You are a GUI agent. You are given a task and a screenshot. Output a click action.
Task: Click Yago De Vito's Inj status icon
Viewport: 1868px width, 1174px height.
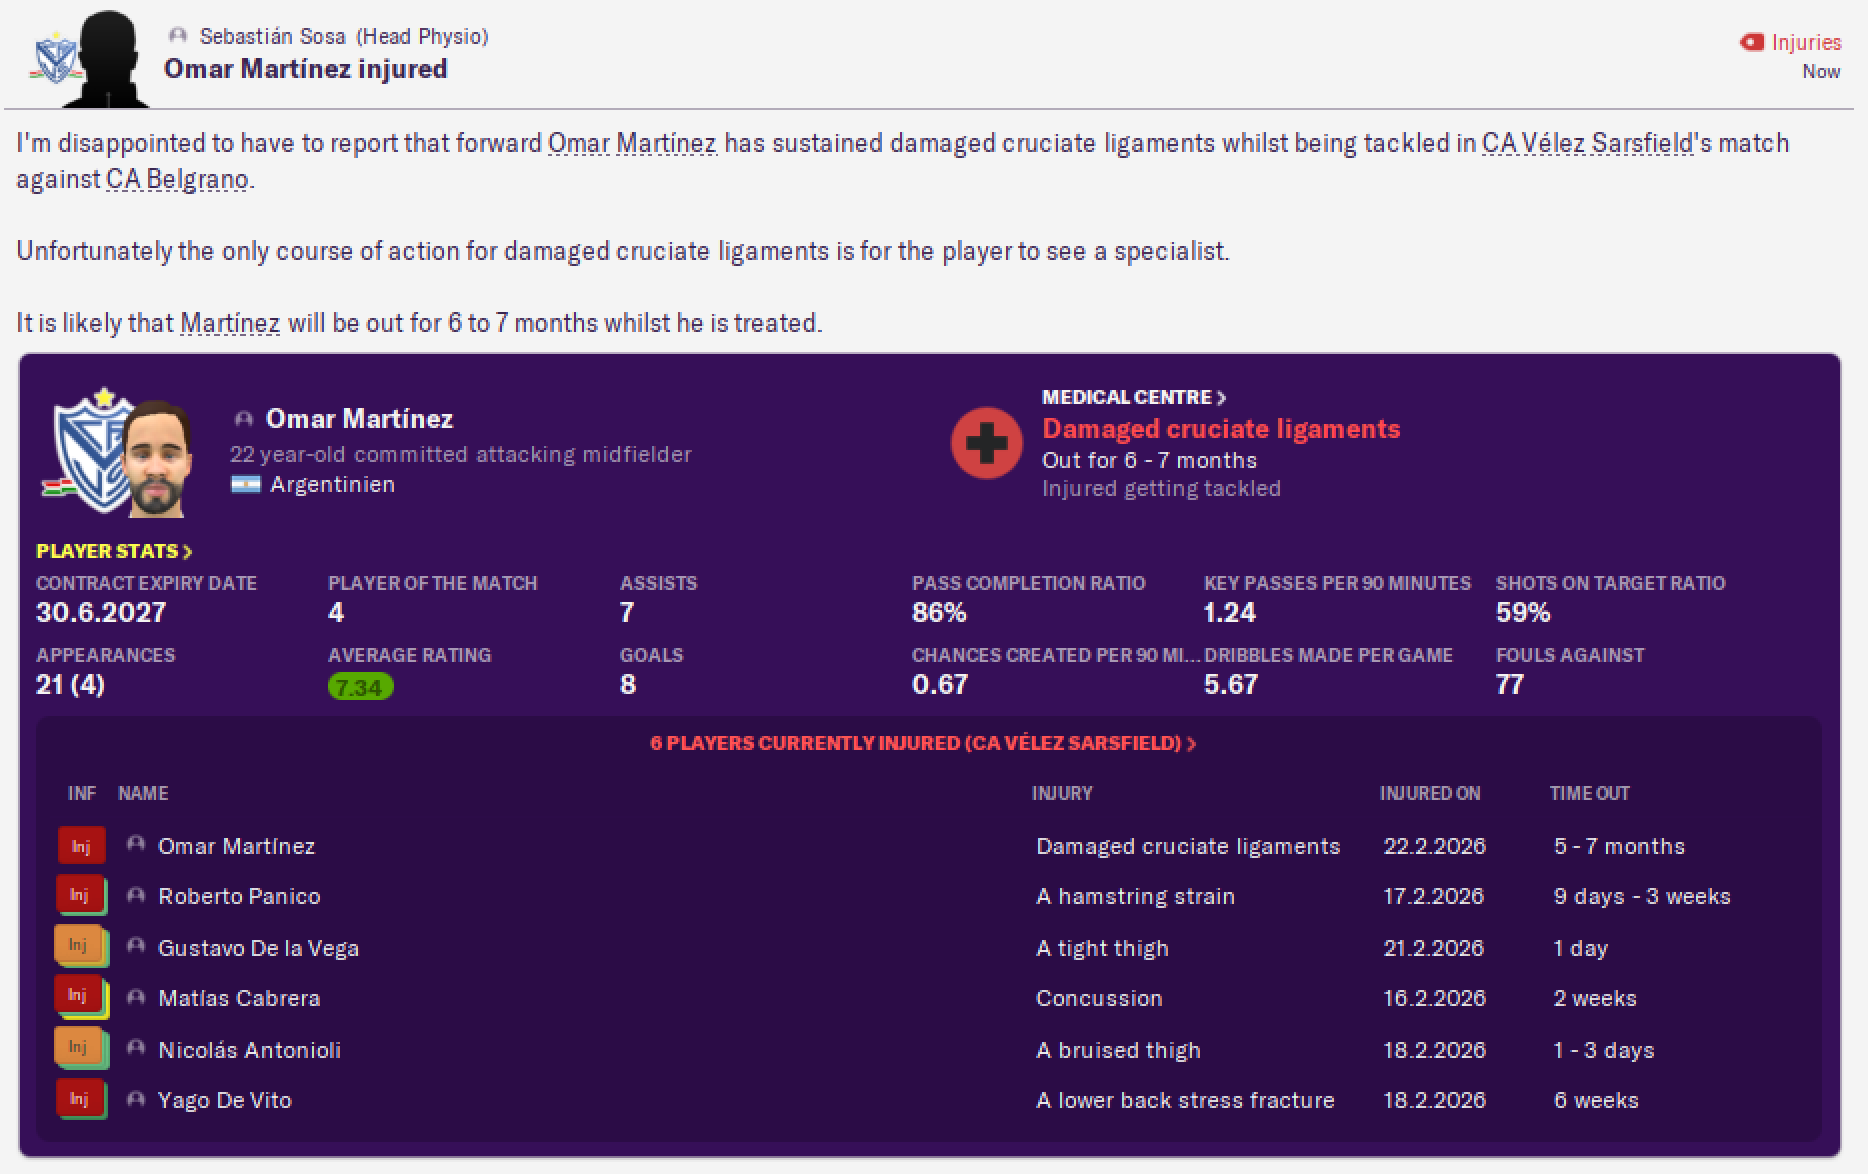80,1099
